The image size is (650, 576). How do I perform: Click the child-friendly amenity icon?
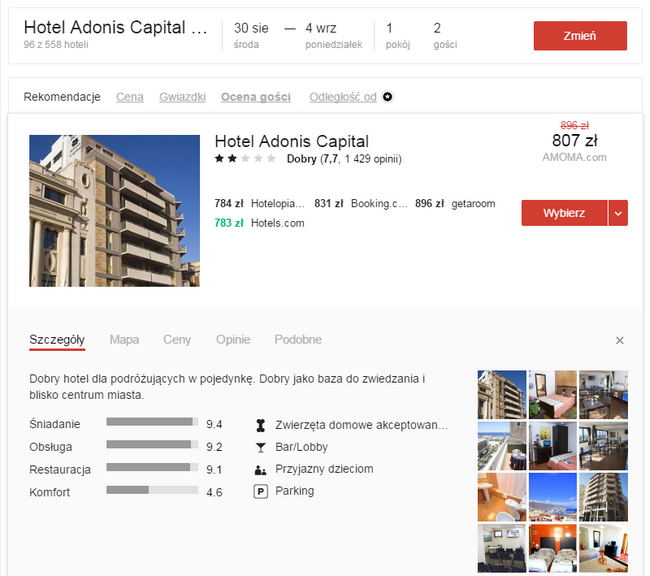point(261,469)
